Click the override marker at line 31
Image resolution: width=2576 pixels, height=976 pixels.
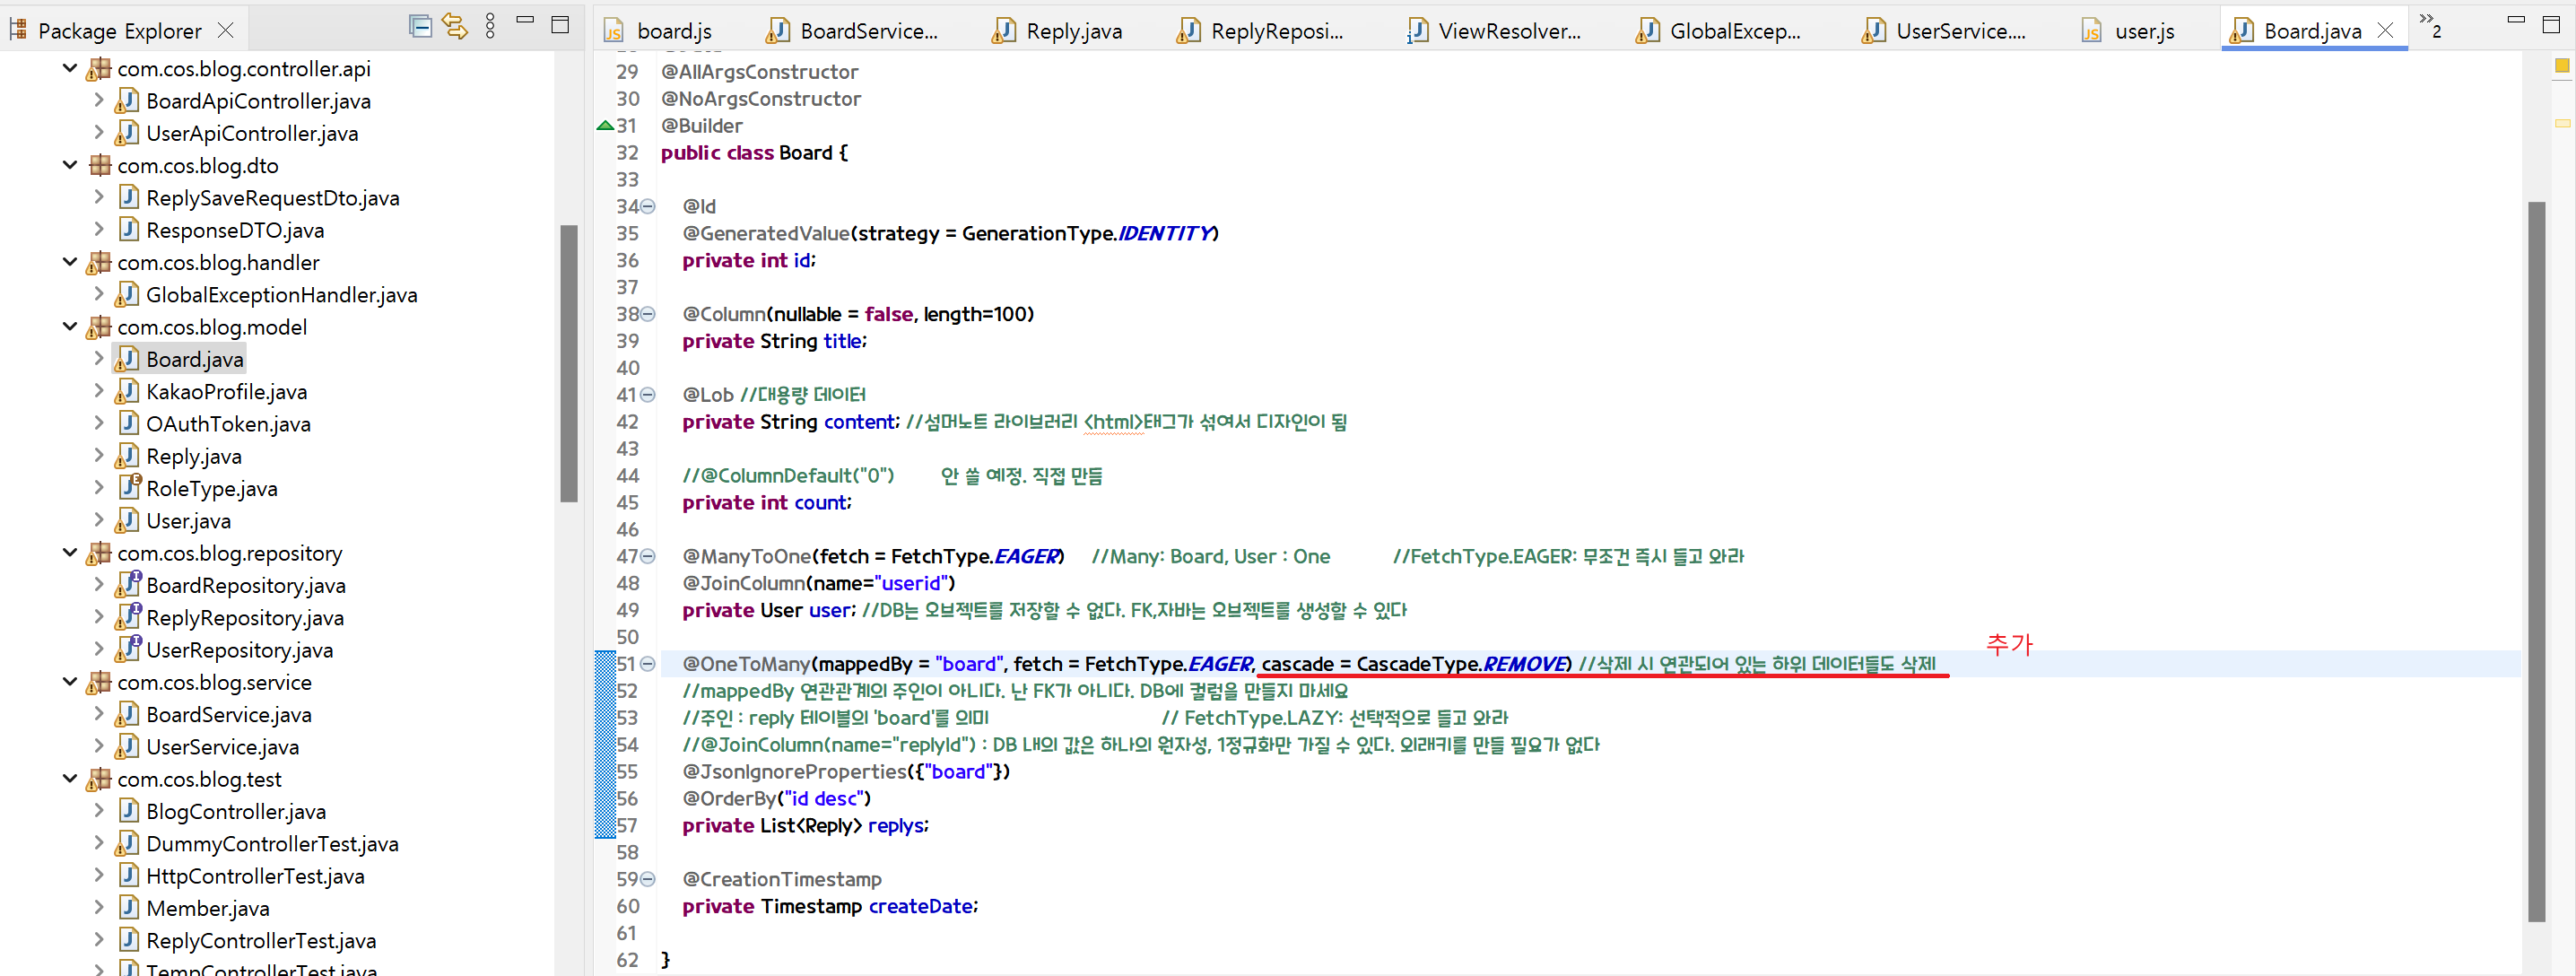[x=605, y=125]
